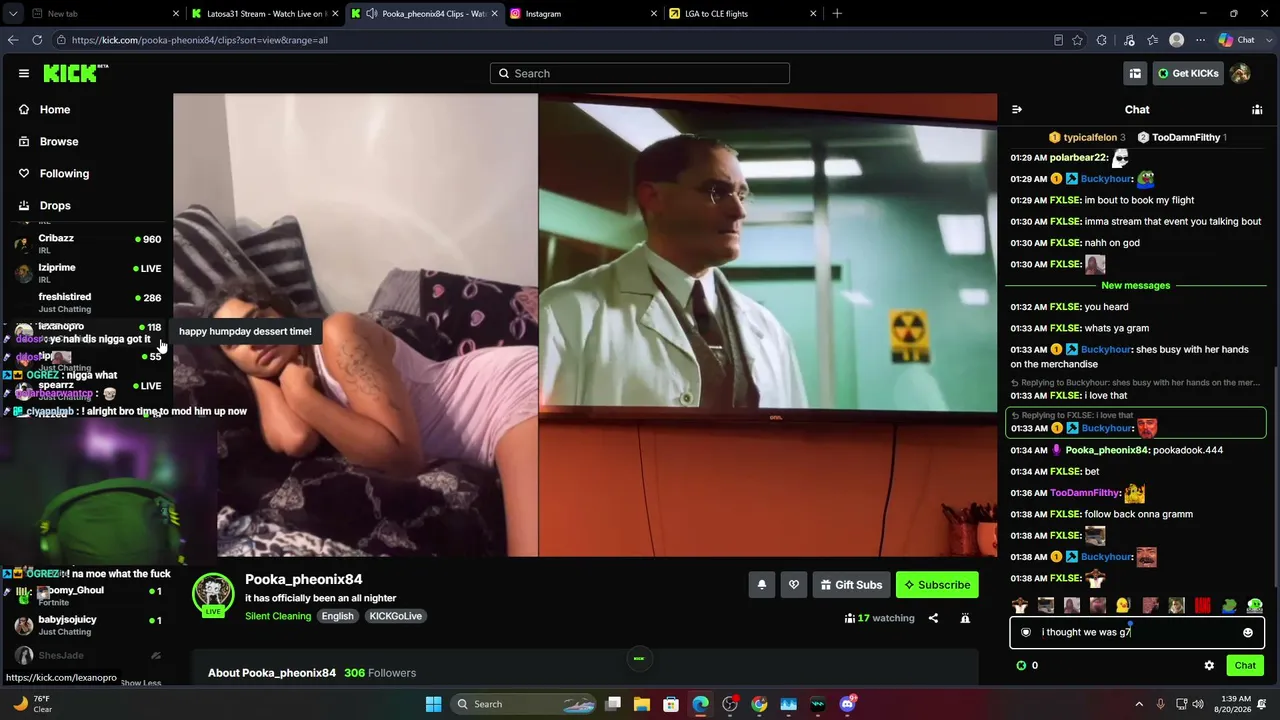The width and height of the screenshot is (1280, 720).
Task: Open babyjsojuicy channel in sidebar
Action: pos(87,625)
